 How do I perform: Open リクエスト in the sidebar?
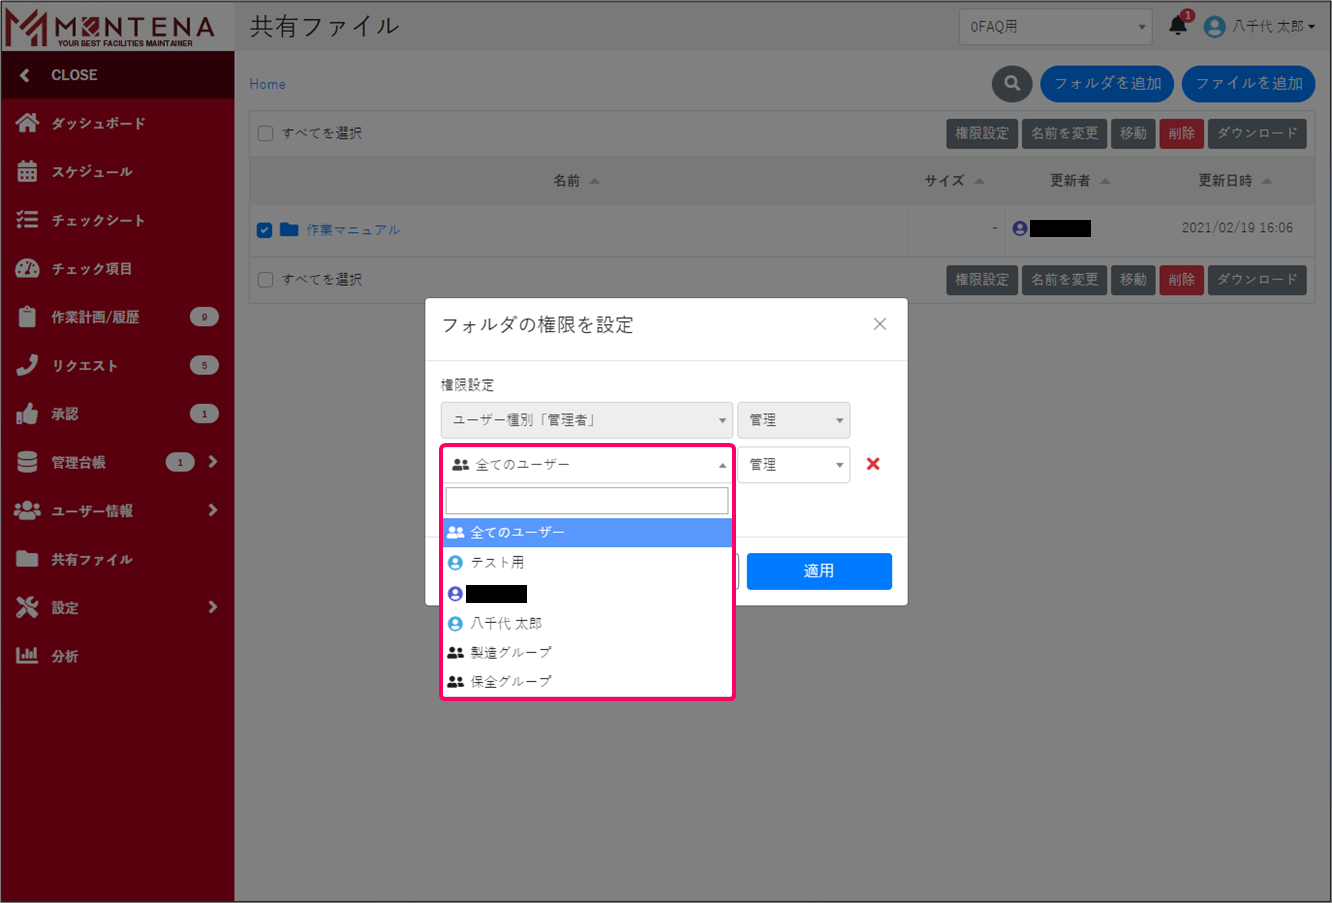(84, 366)
